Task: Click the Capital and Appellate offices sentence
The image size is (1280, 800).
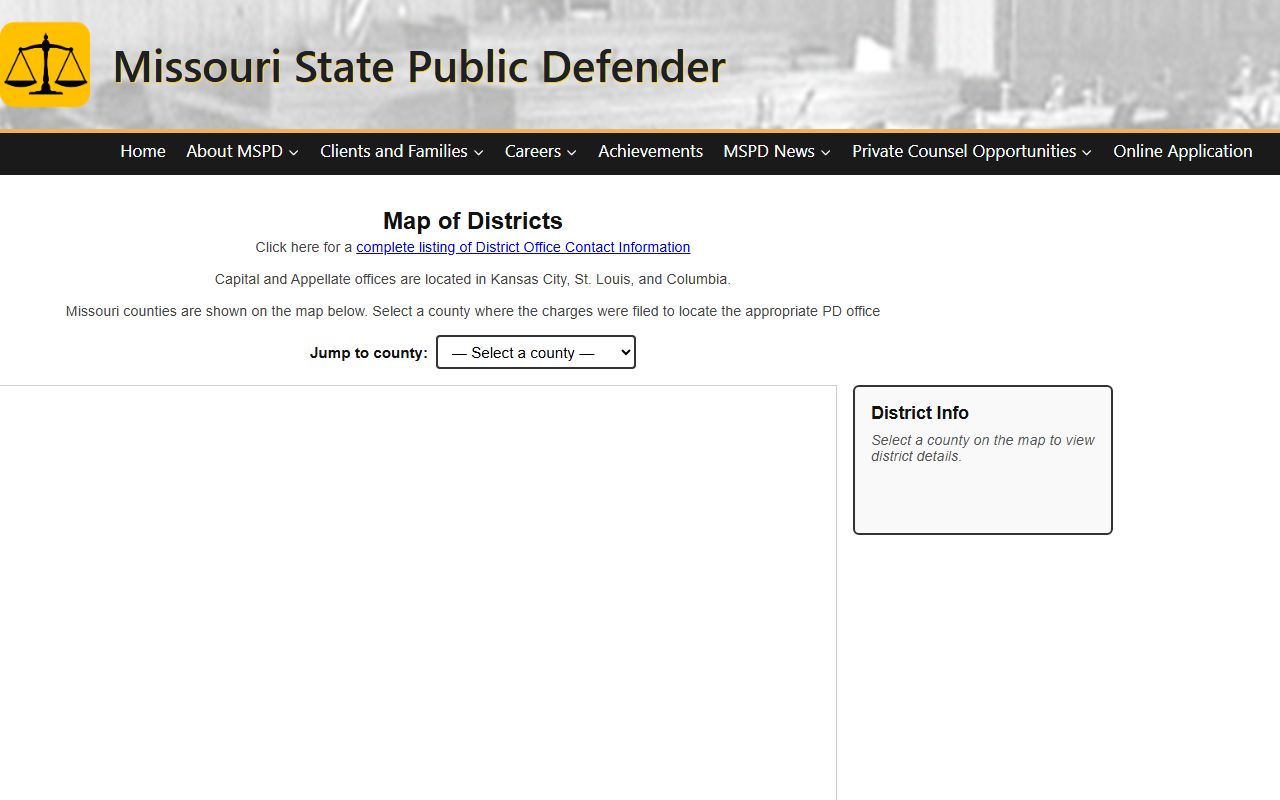Action: (x=473, y=279)
